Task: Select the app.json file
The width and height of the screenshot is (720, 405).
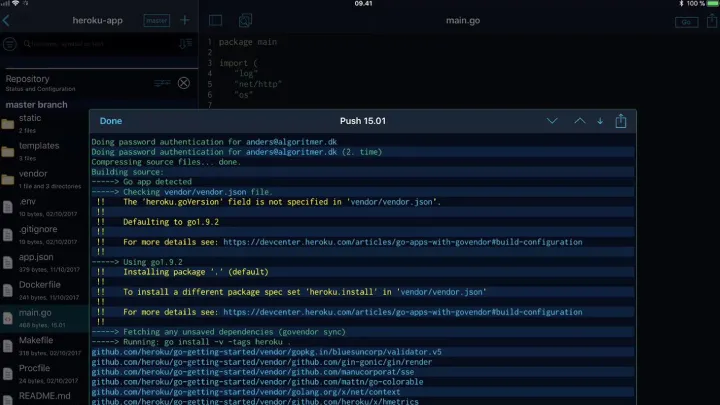Action: 45,263
